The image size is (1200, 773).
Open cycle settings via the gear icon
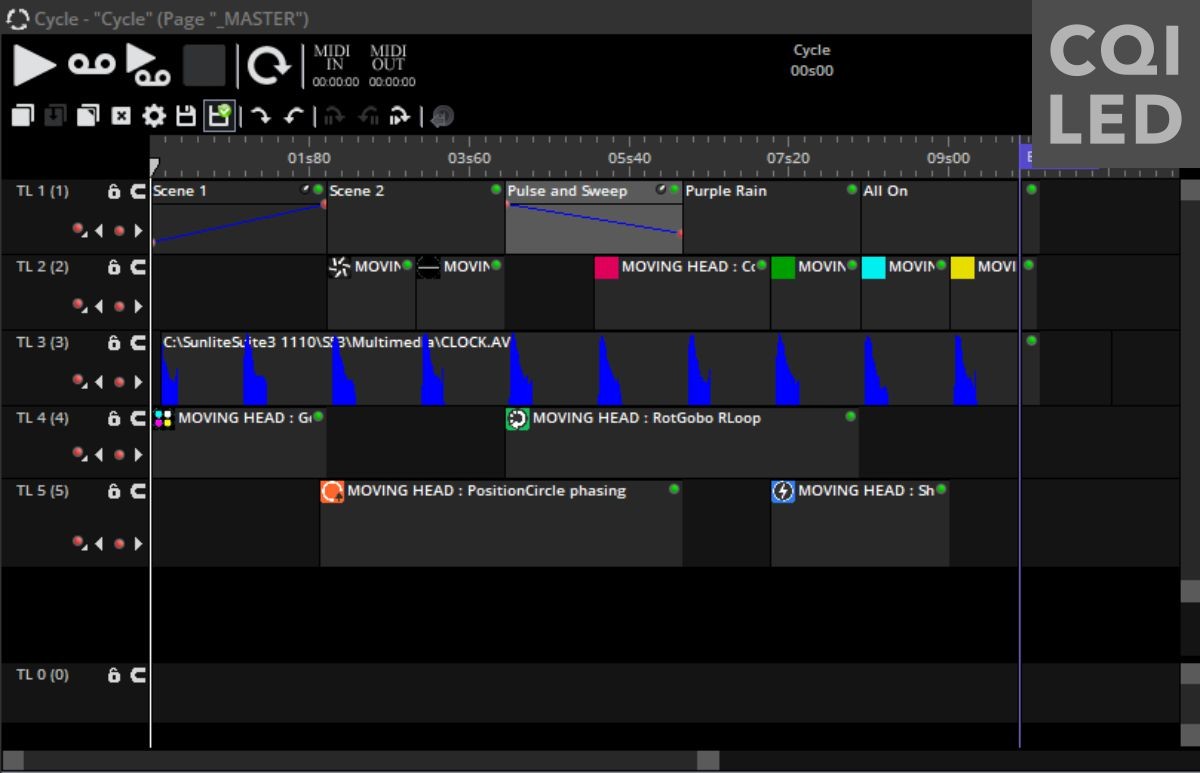click(154, 116)
